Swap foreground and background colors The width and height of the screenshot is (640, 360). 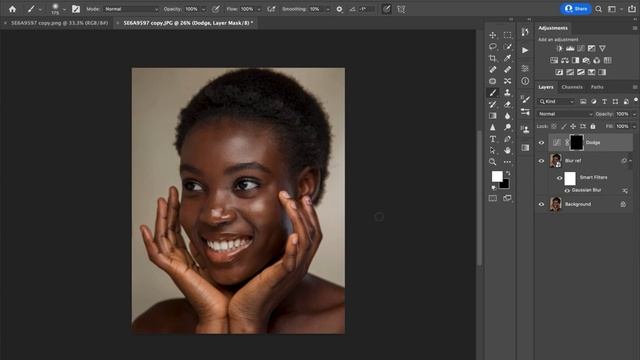pyautogui.click(x=508, y=173)
